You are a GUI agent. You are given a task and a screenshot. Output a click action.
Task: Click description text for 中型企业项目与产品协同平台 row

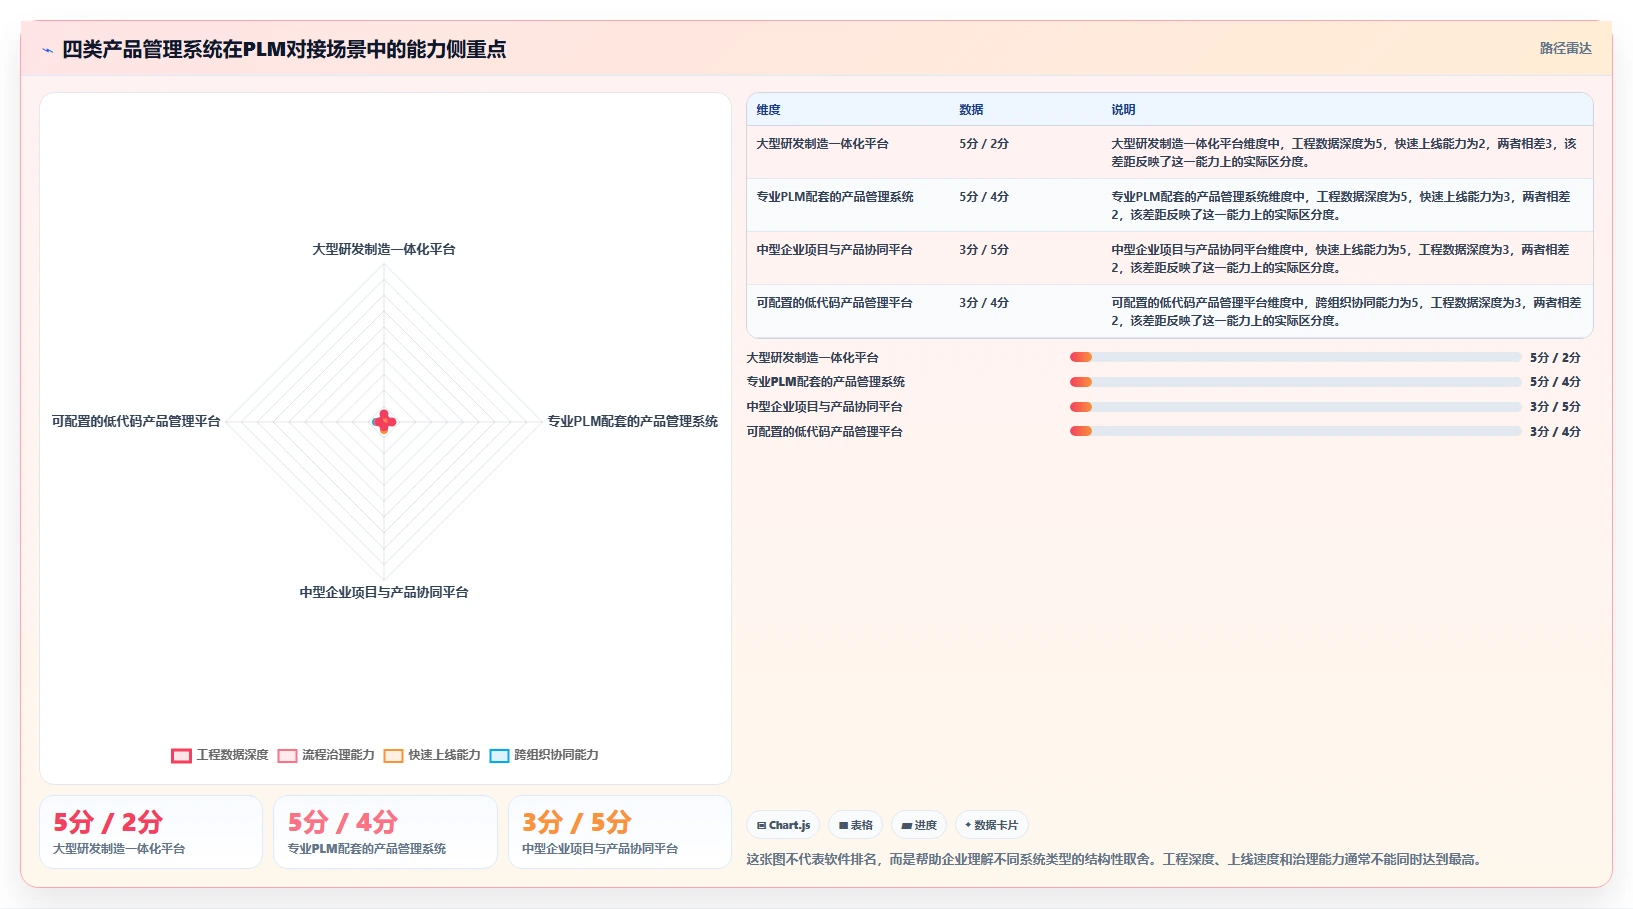(1341, 259)
